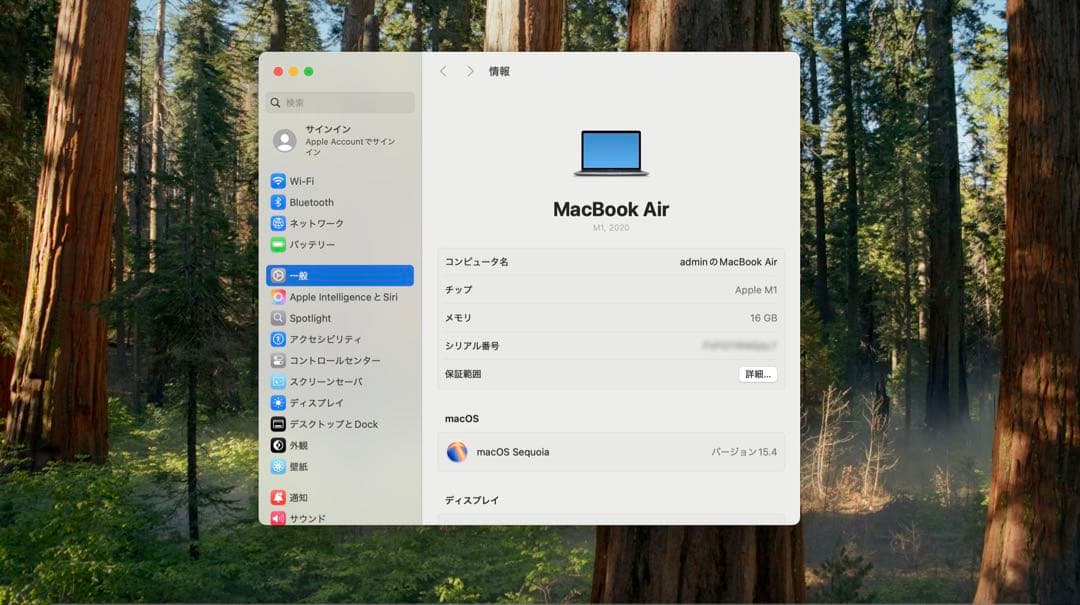Open ネットワーク settings from the sidebar

281,223
